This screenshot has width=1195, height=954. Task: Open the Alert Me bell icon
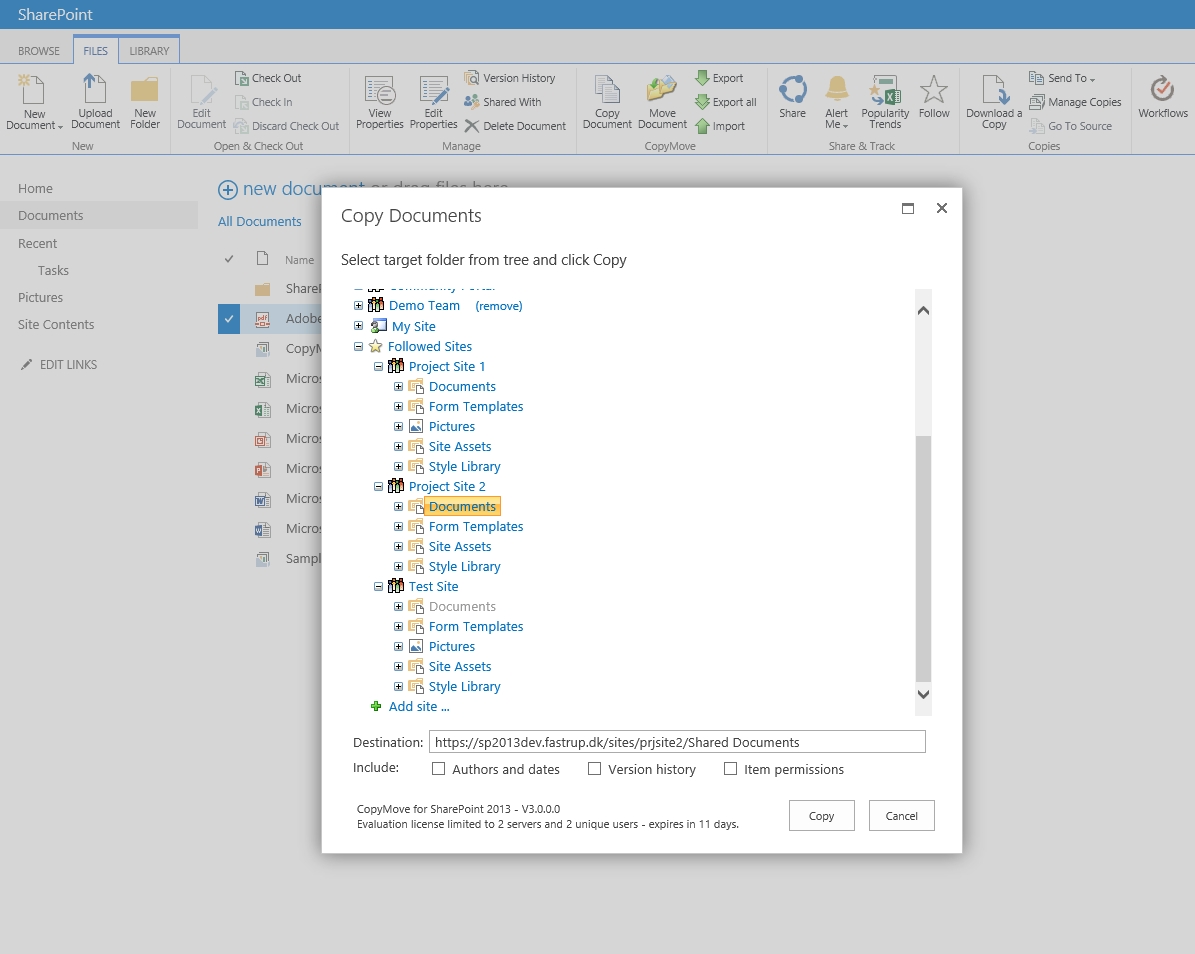[x=836, y=88]
